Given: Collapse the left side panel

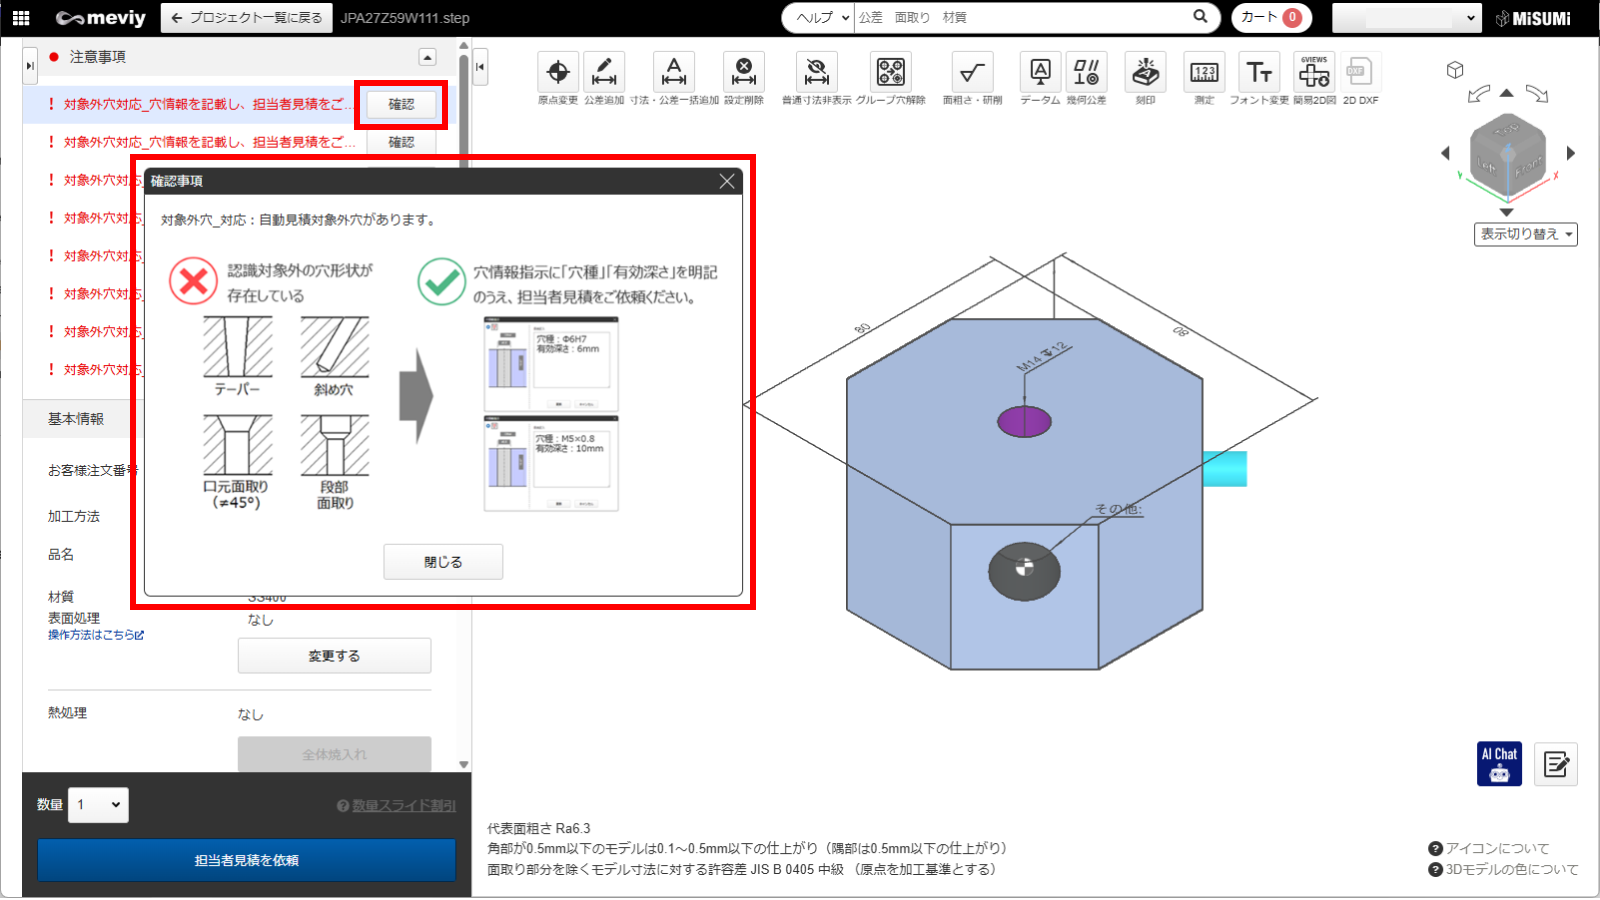Looking at the screenshot, I should pos(480,67).
